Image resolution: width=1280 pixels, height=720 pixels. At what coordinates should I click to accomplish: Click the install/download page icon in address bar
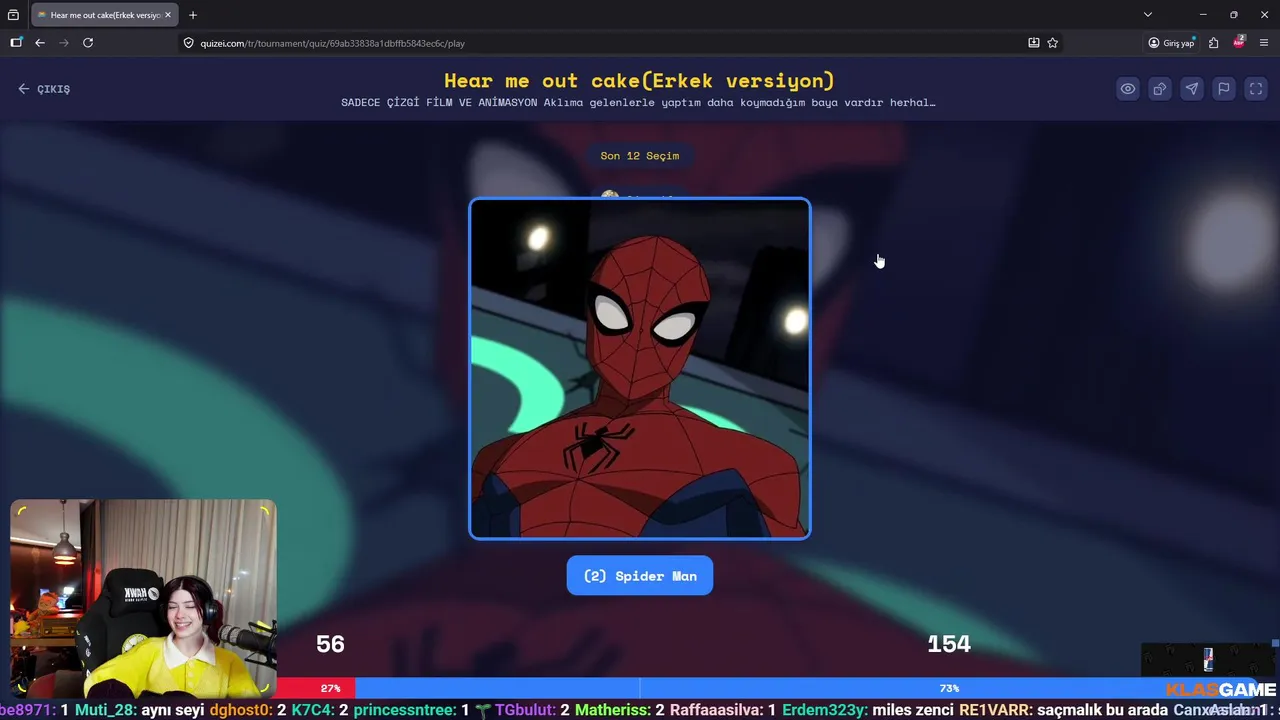click(x=1034, y=43)
